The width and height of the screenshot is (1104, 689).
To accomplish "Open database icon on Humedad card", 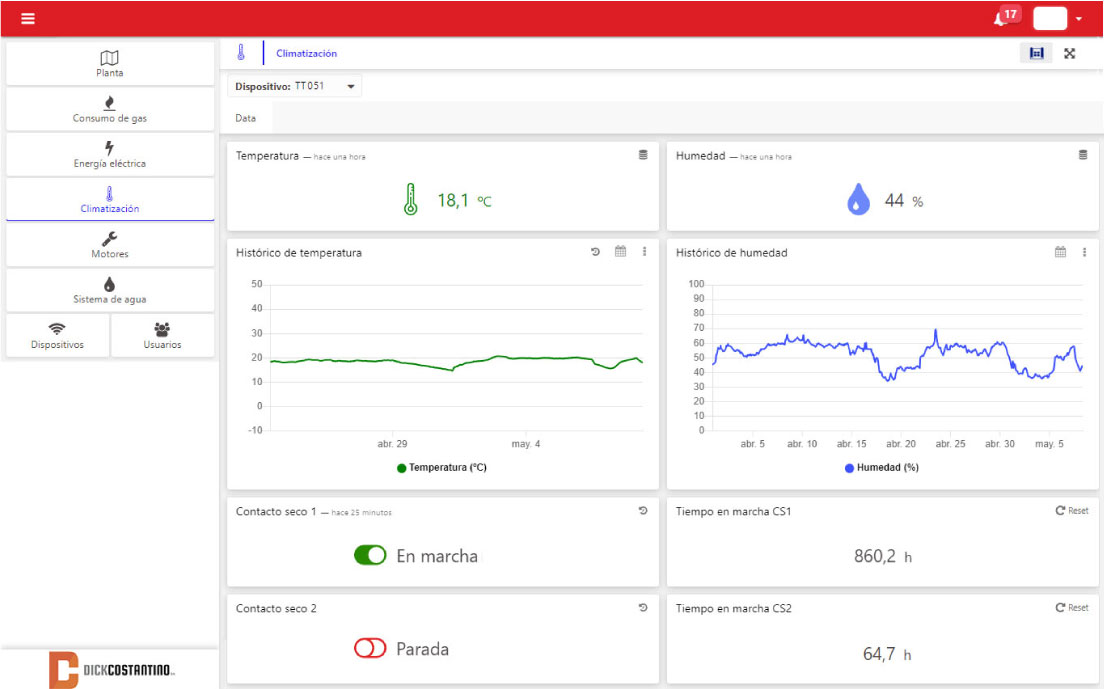I will point(1083,155).
